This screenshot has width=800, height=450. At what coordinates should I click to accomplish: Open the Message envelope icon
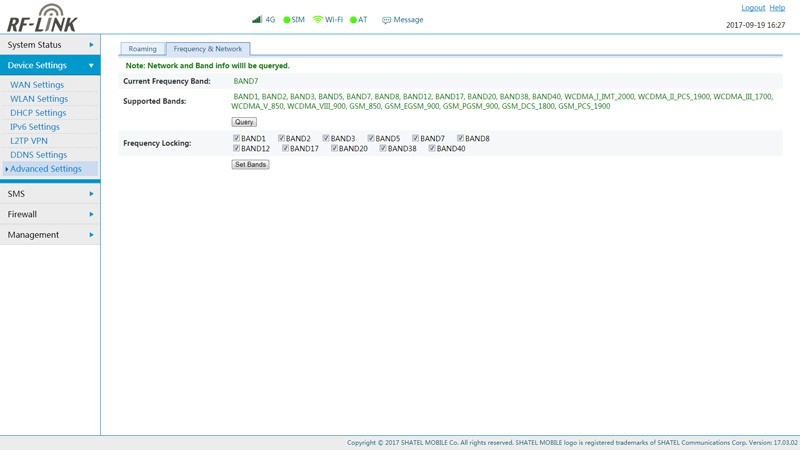[x=386, y=20]
